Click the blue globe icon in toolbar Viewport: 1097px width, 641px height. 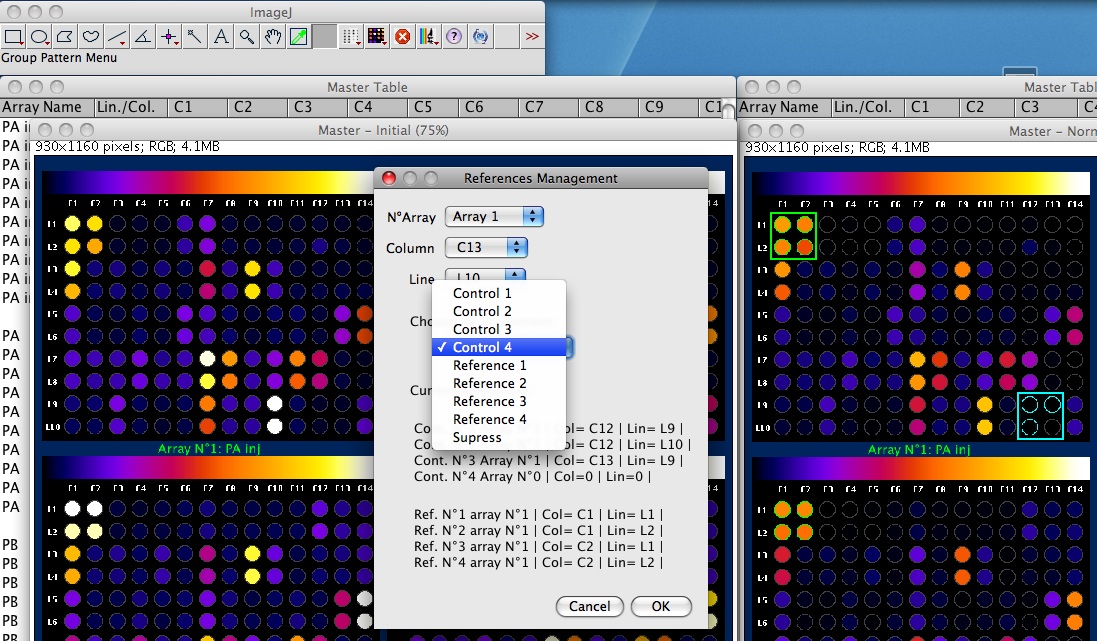click(480, 36)
